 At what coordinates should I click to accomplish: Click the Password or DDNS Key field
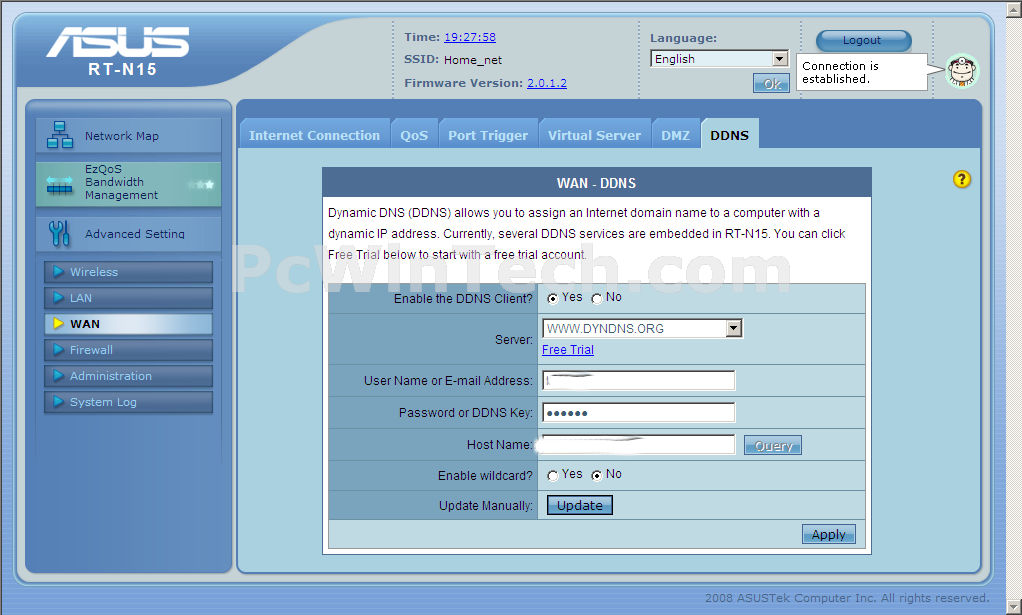point(639,412)
